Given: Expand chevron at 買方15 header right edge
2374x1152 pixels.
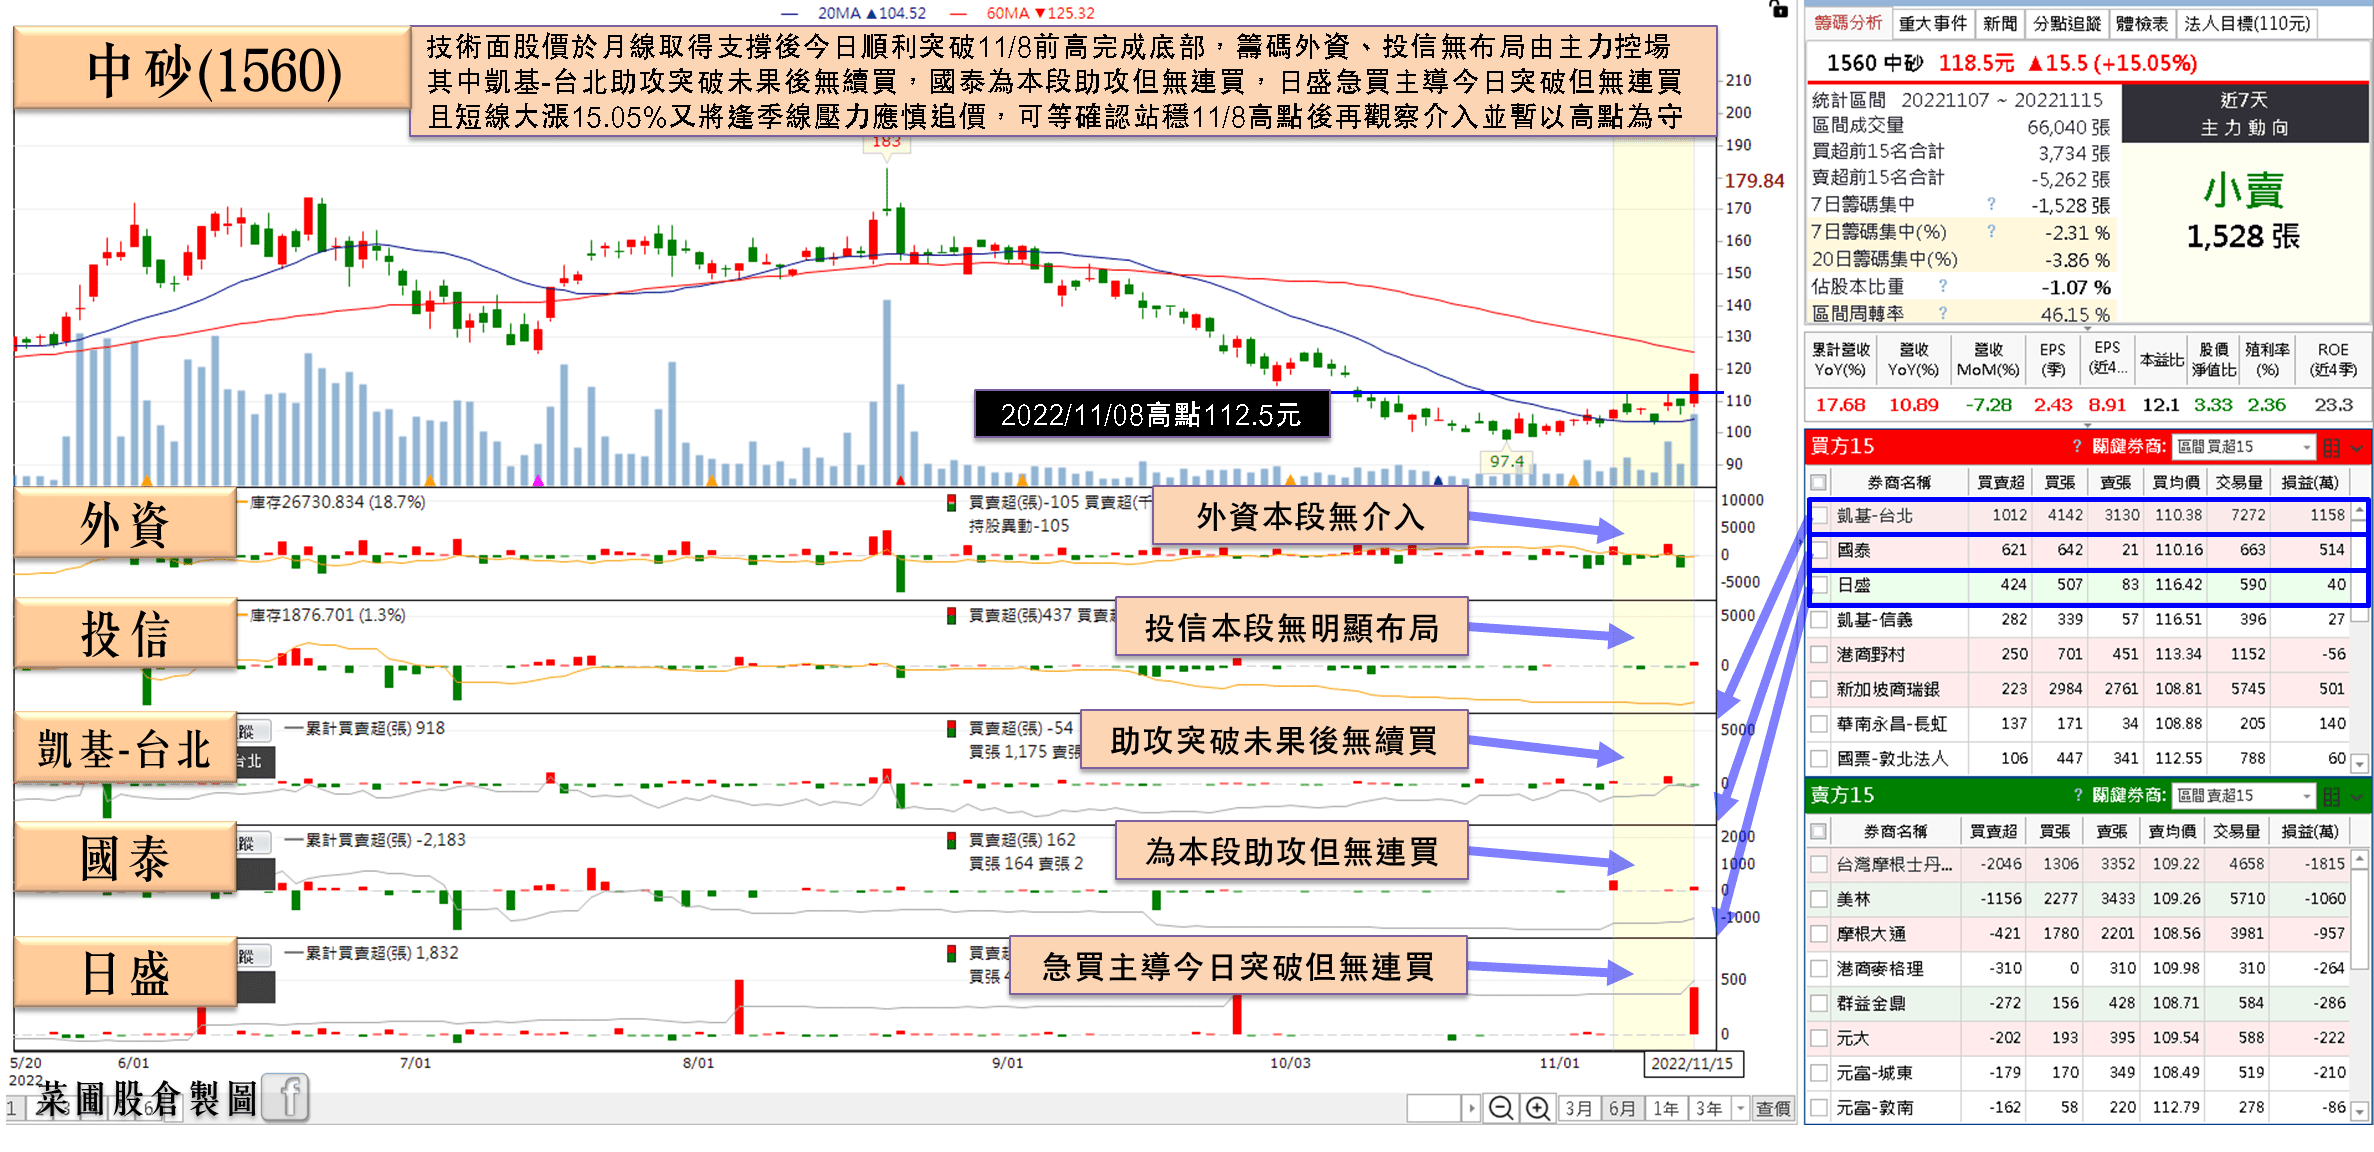Looking at the screenshot, I should click(x=2357, y=448).
